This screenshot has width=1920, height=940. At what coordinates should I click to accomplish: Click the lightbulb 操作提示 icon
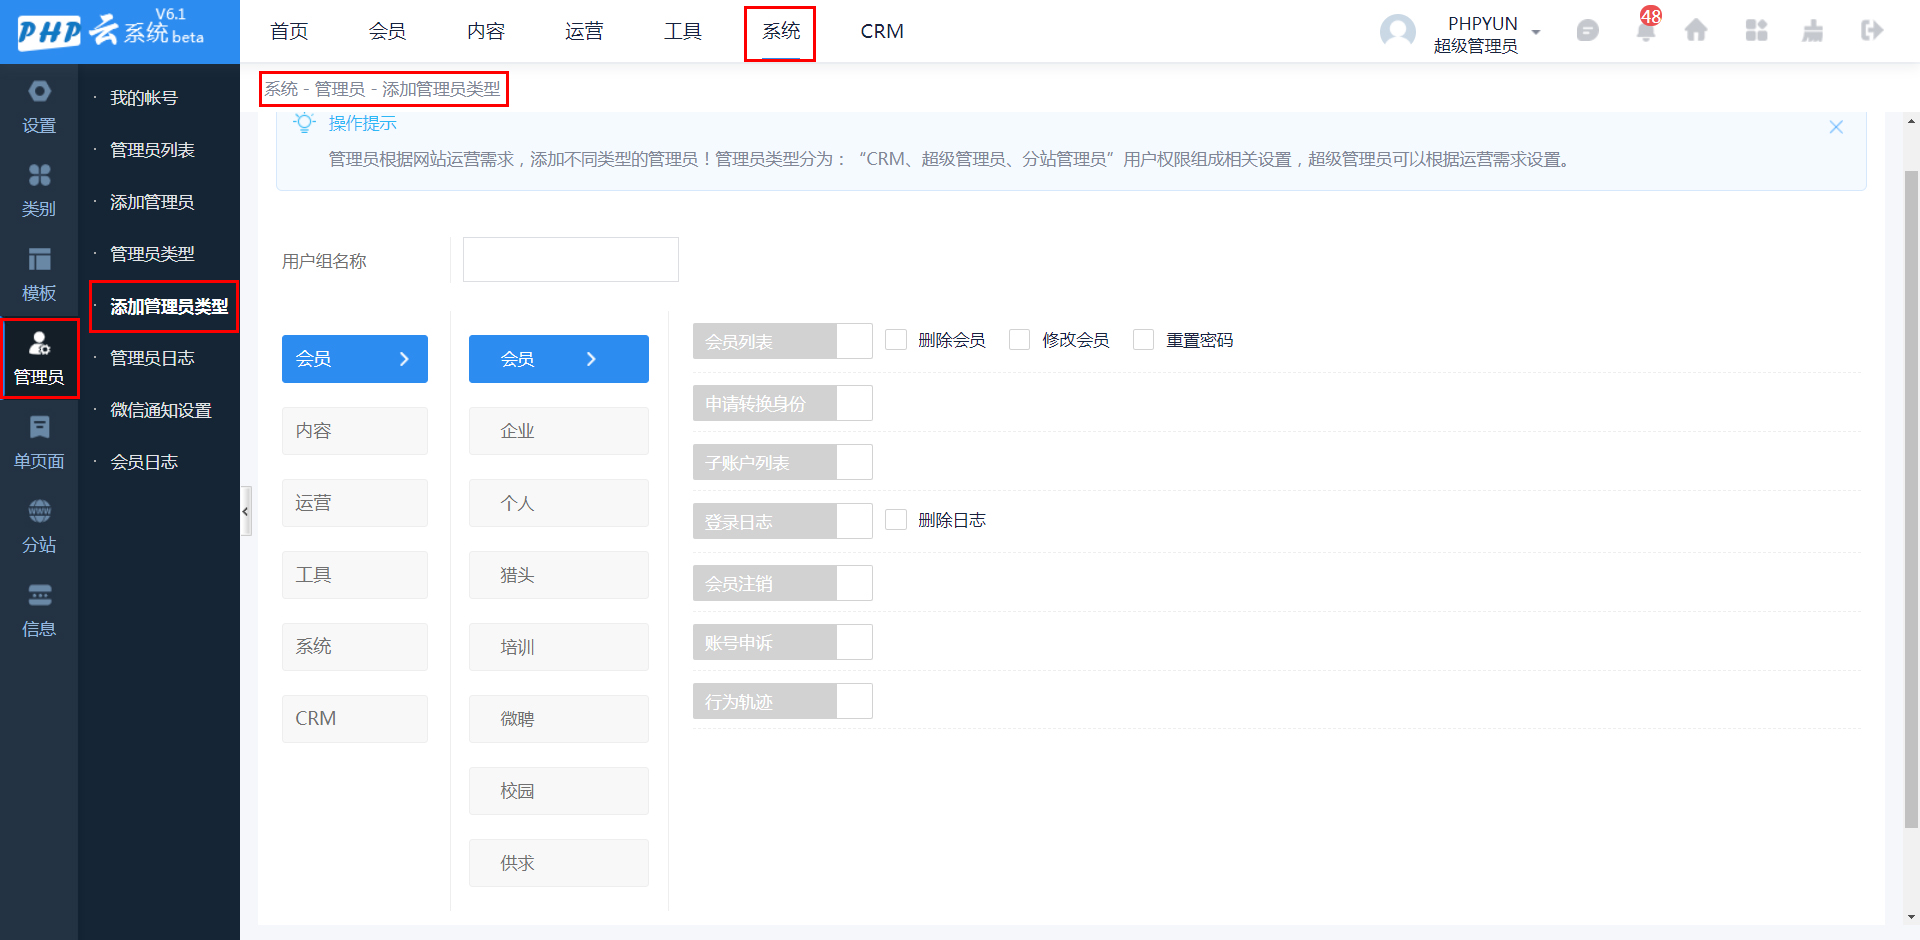click(x=304, y=122)
